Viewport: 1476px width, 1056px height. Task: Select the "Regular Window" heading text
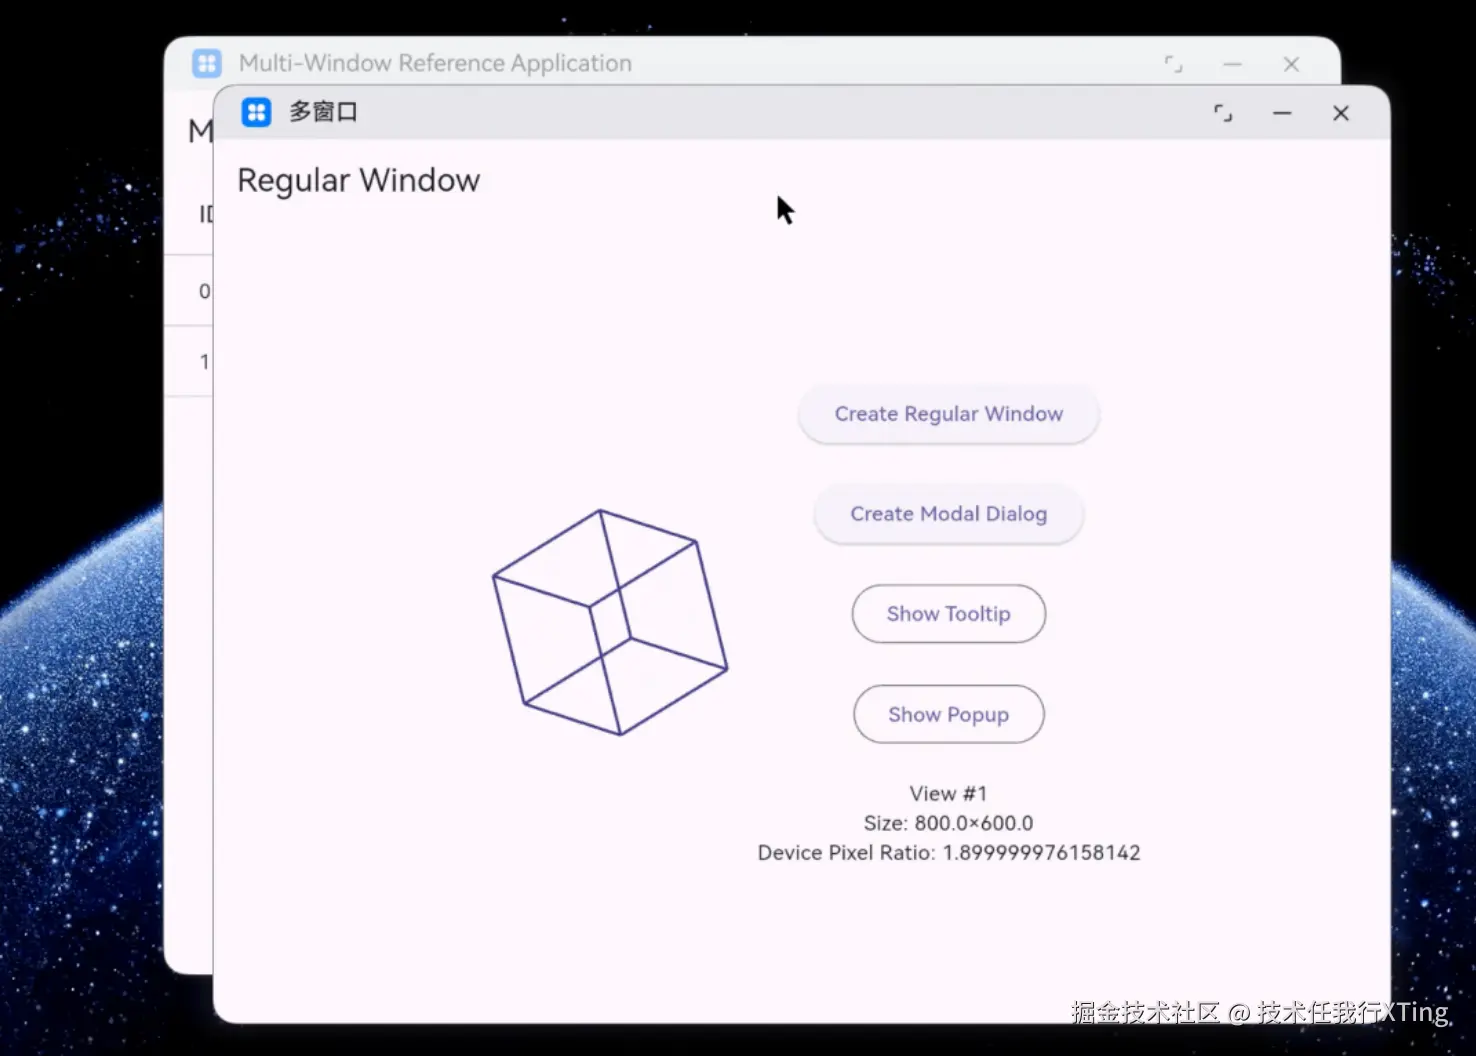coord(359,180)
